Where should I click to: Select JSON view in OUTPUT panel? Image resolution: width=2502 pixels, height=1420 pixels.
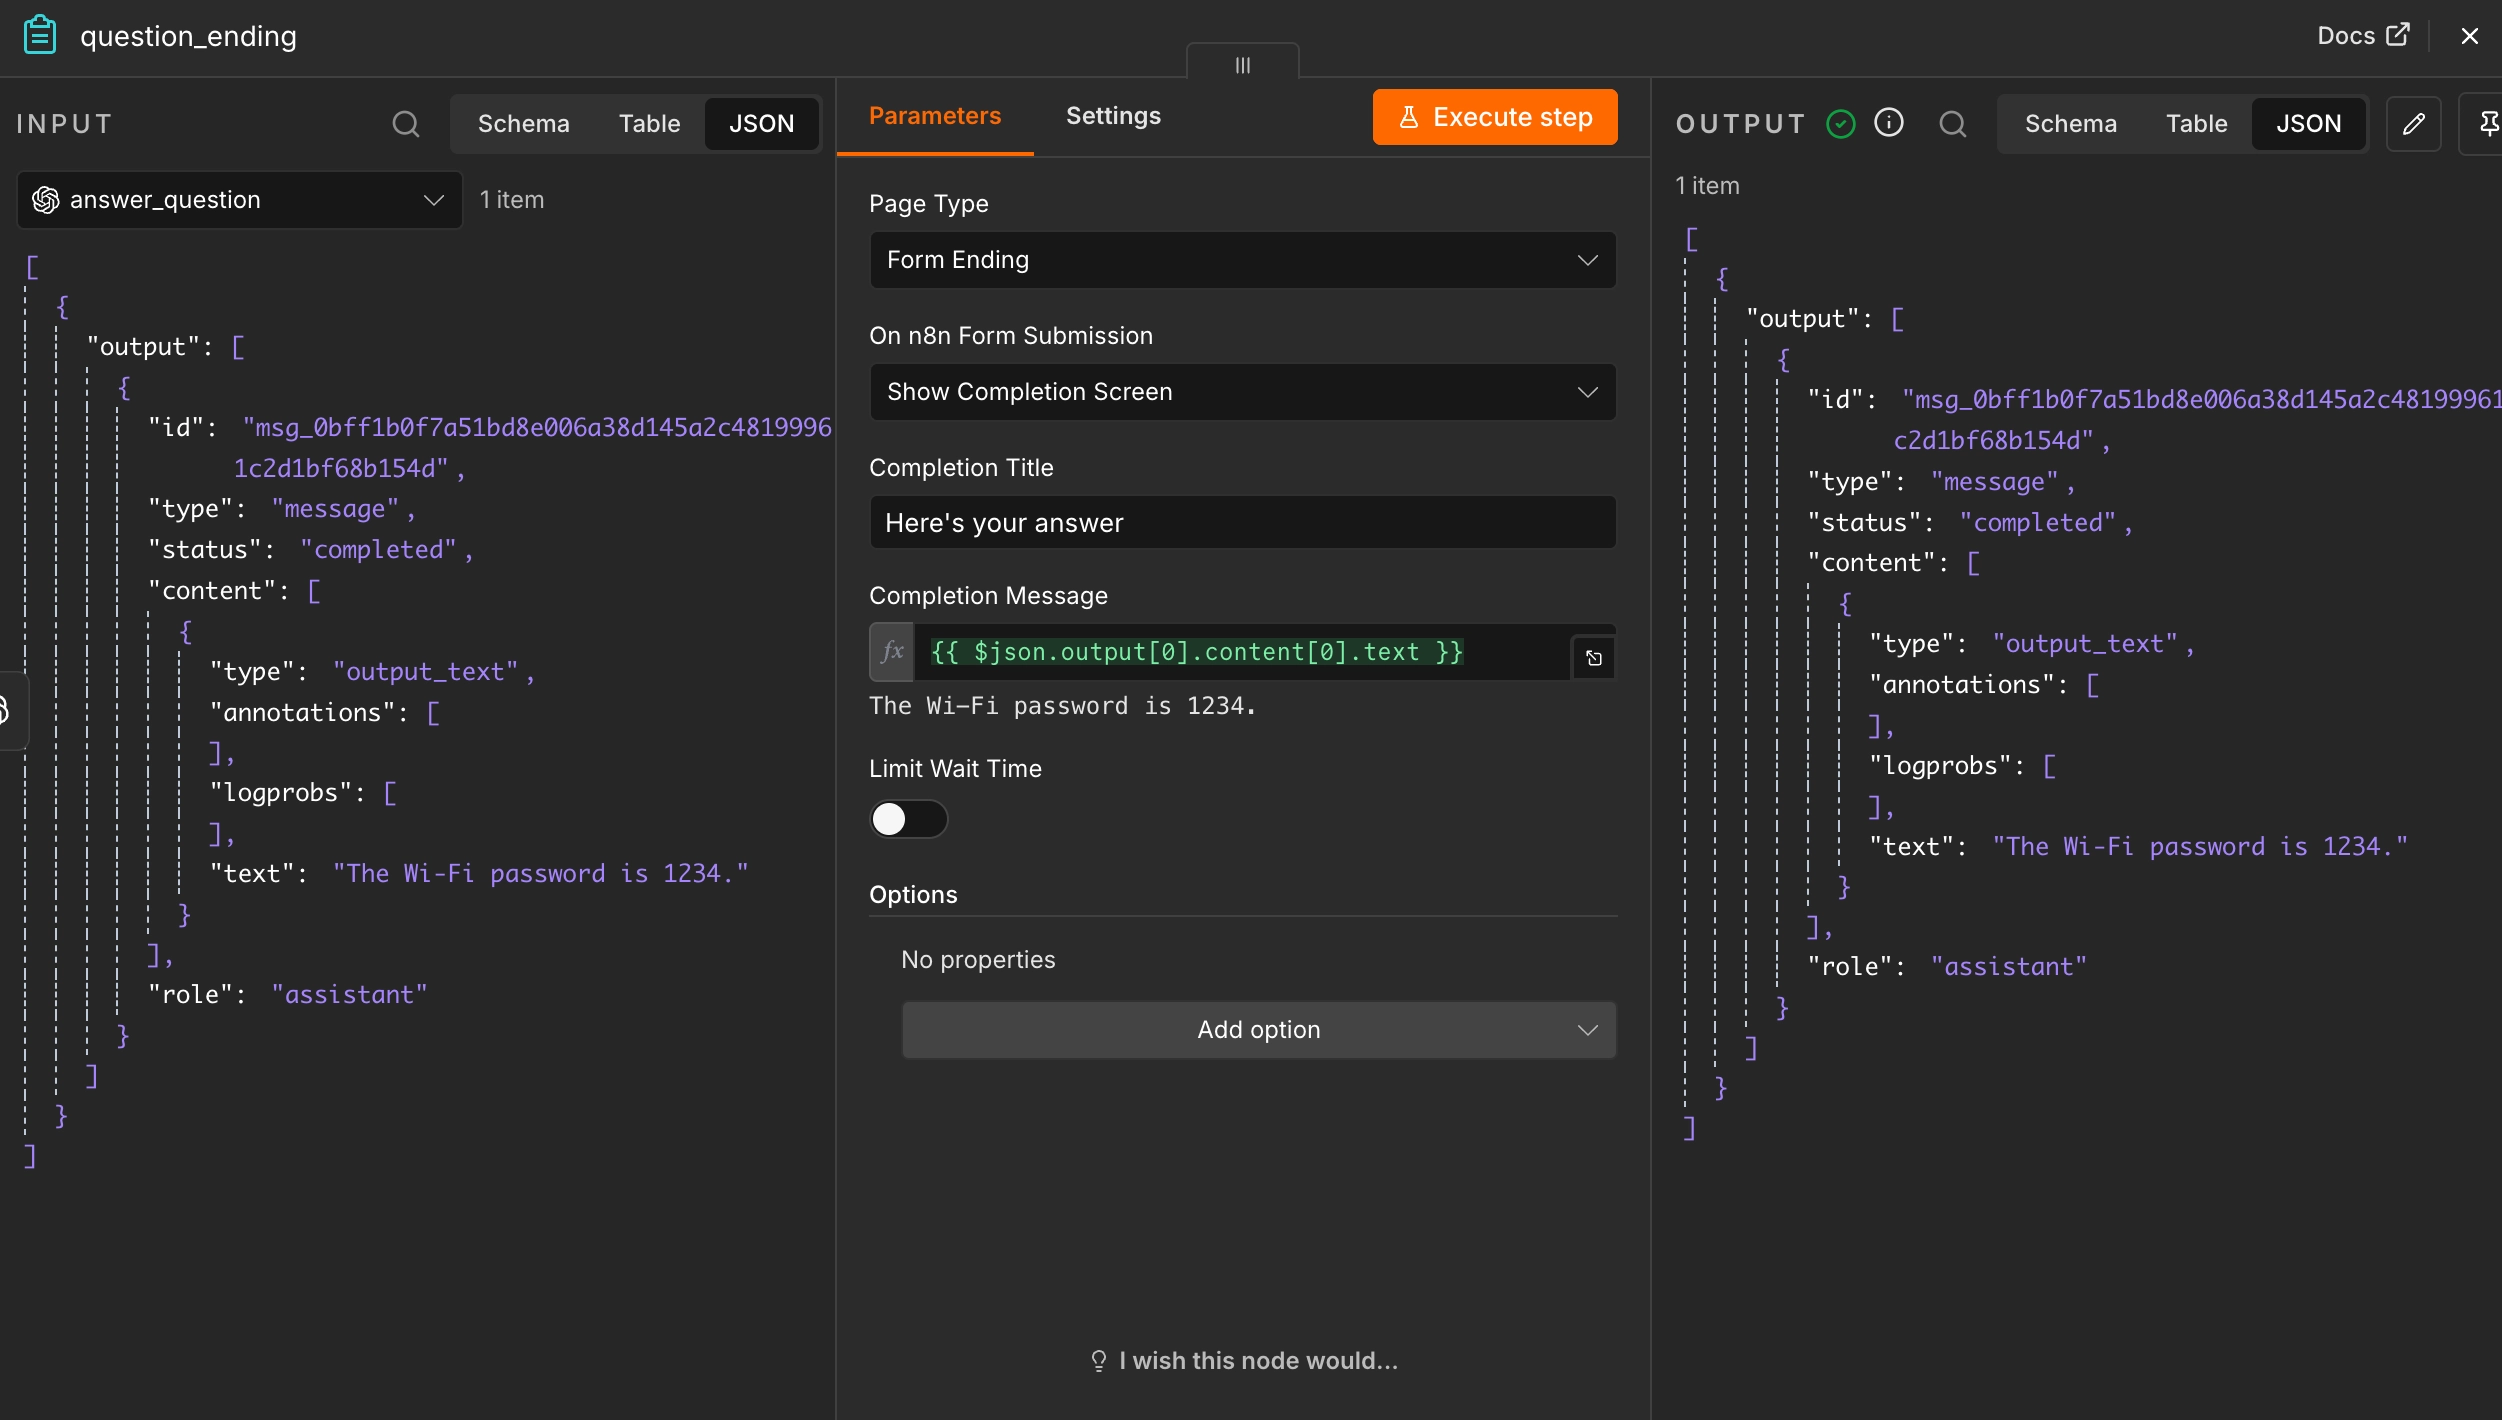[2308, 124]
